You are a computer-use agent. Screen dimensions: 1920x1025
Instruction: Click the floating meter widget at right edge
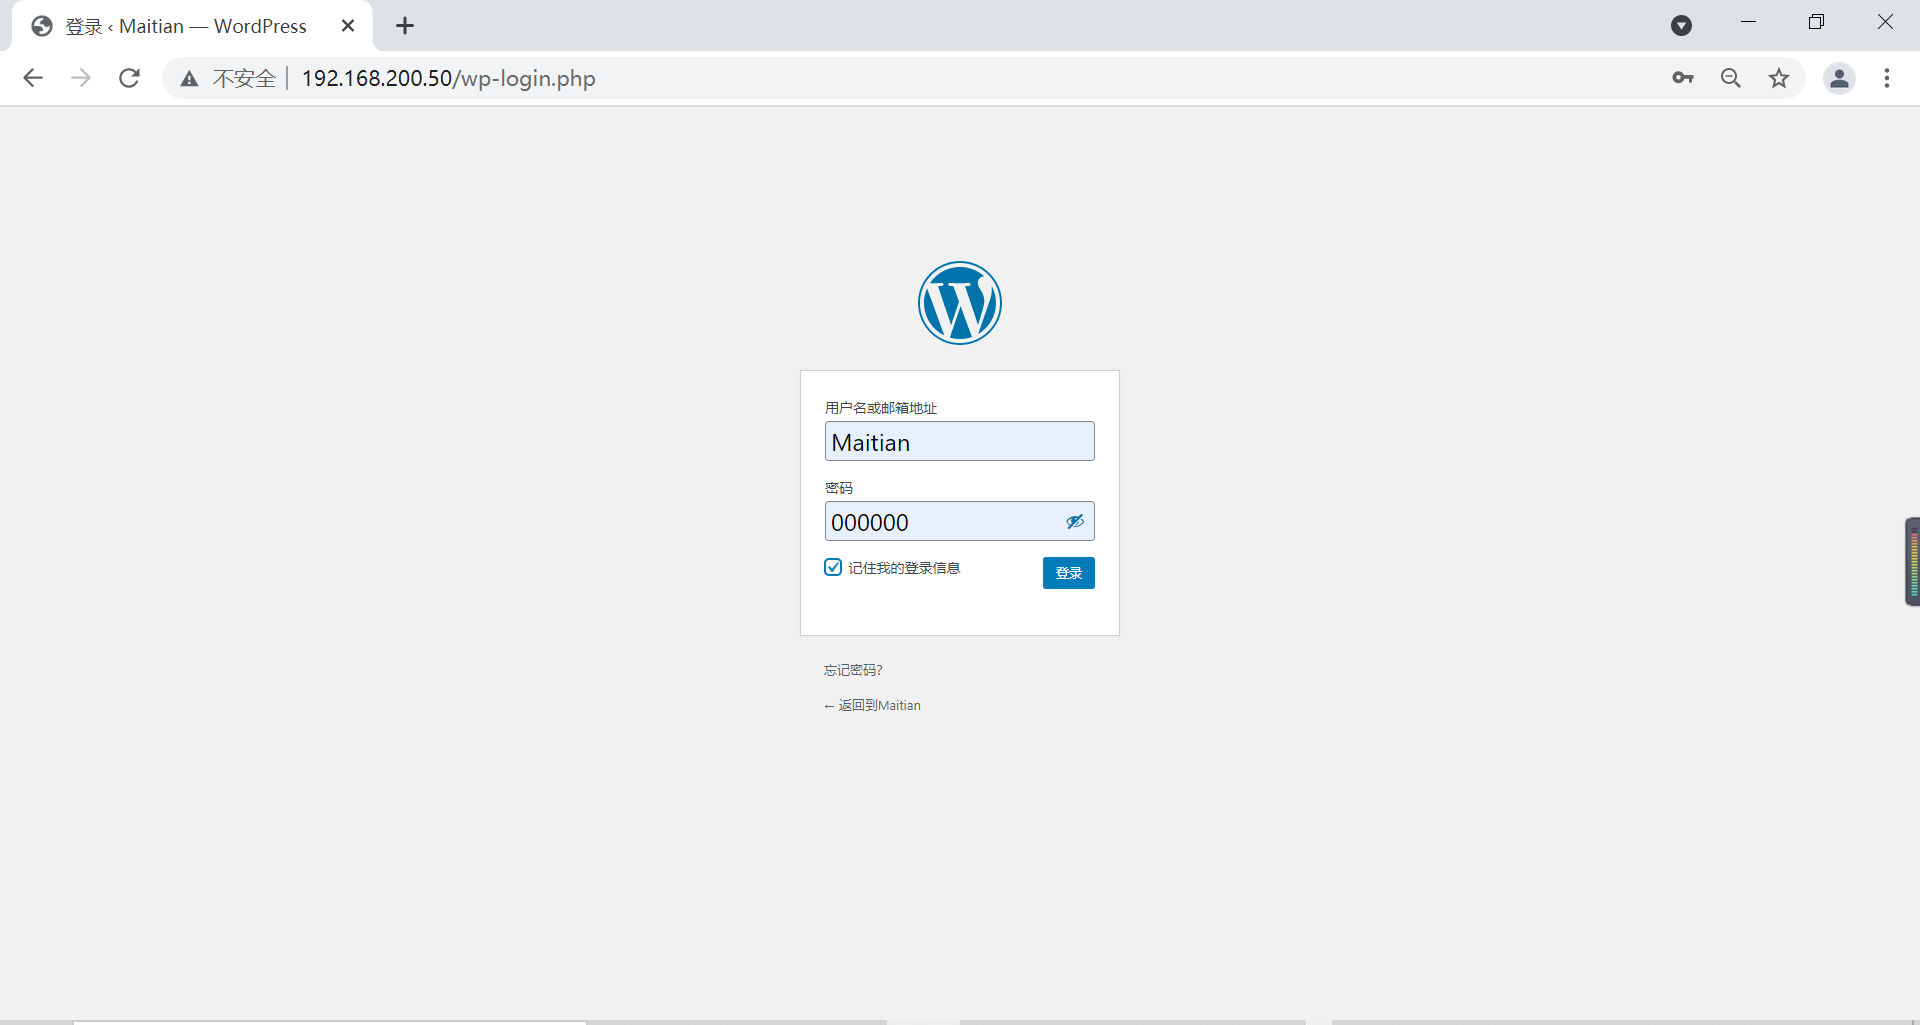tap(1913, 562)
